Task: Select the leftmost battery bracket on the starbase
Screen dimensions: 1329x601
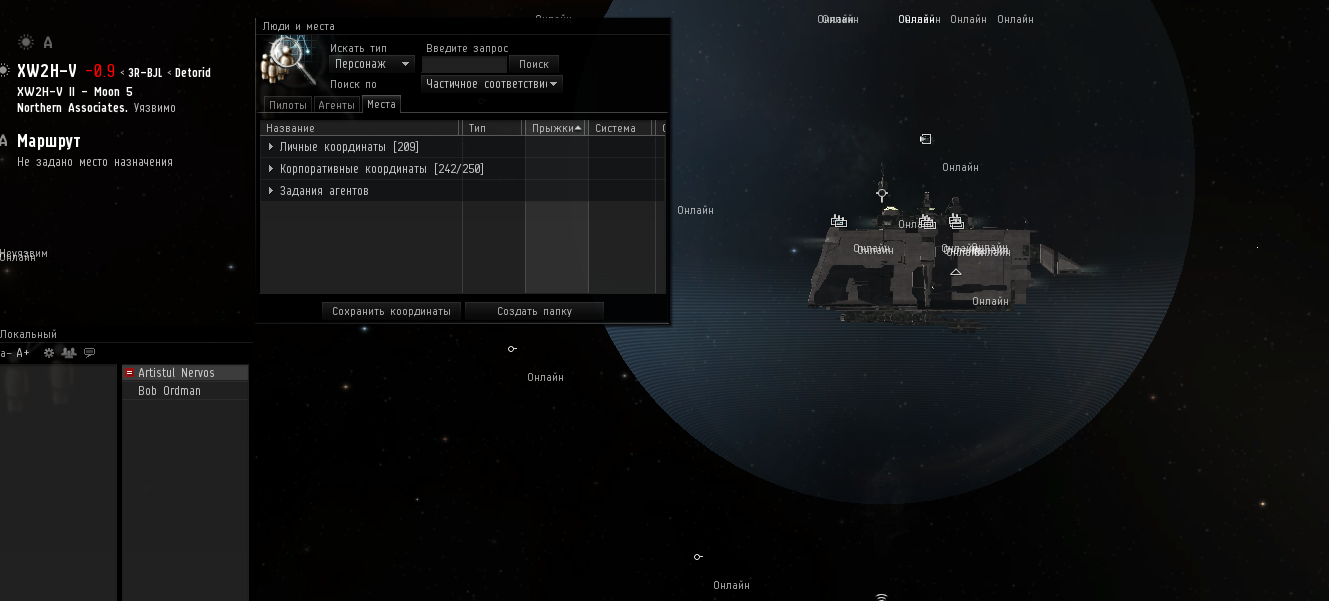Action: click(x=839, y=221)
